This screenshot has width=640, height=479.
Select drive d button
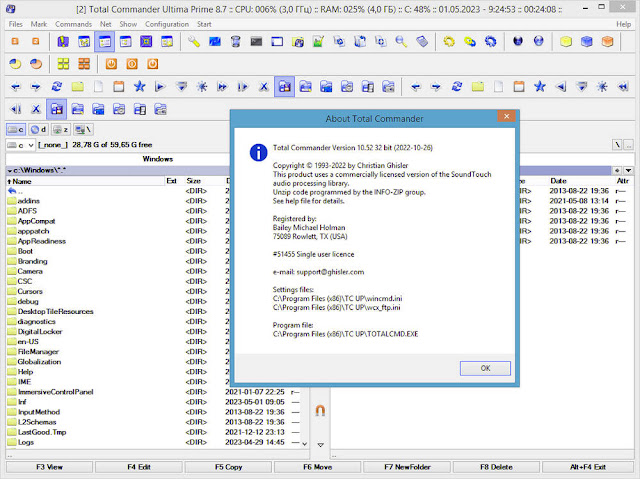point(38,130)
